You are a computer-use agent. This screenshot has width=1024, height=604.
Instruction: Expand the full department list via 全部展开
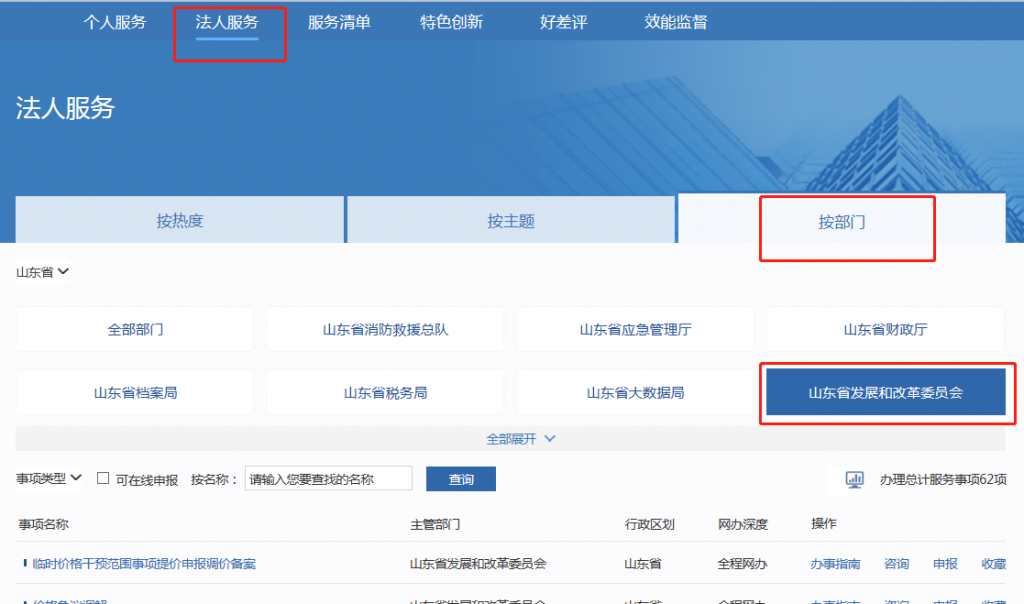tap(520, 439)
